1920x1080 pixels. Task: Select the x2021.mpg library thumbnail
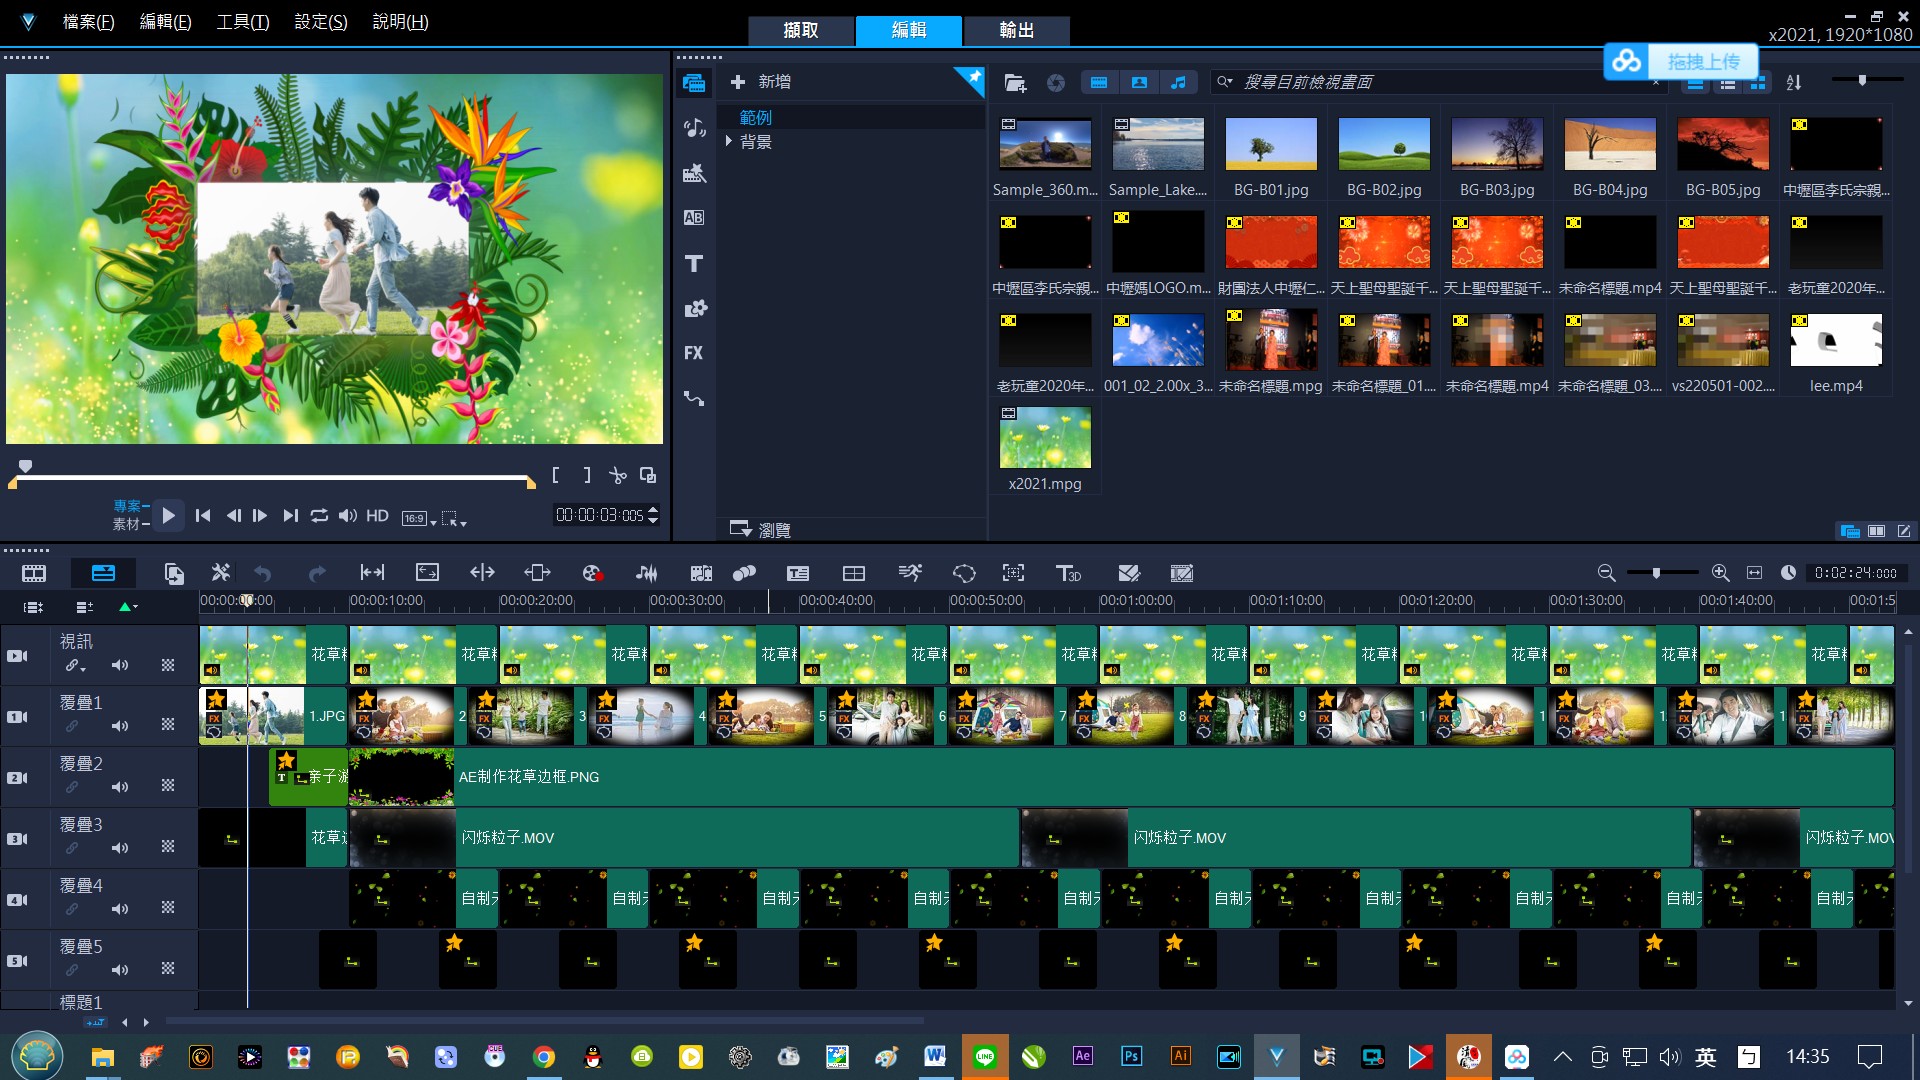(x=1045, y=438)
